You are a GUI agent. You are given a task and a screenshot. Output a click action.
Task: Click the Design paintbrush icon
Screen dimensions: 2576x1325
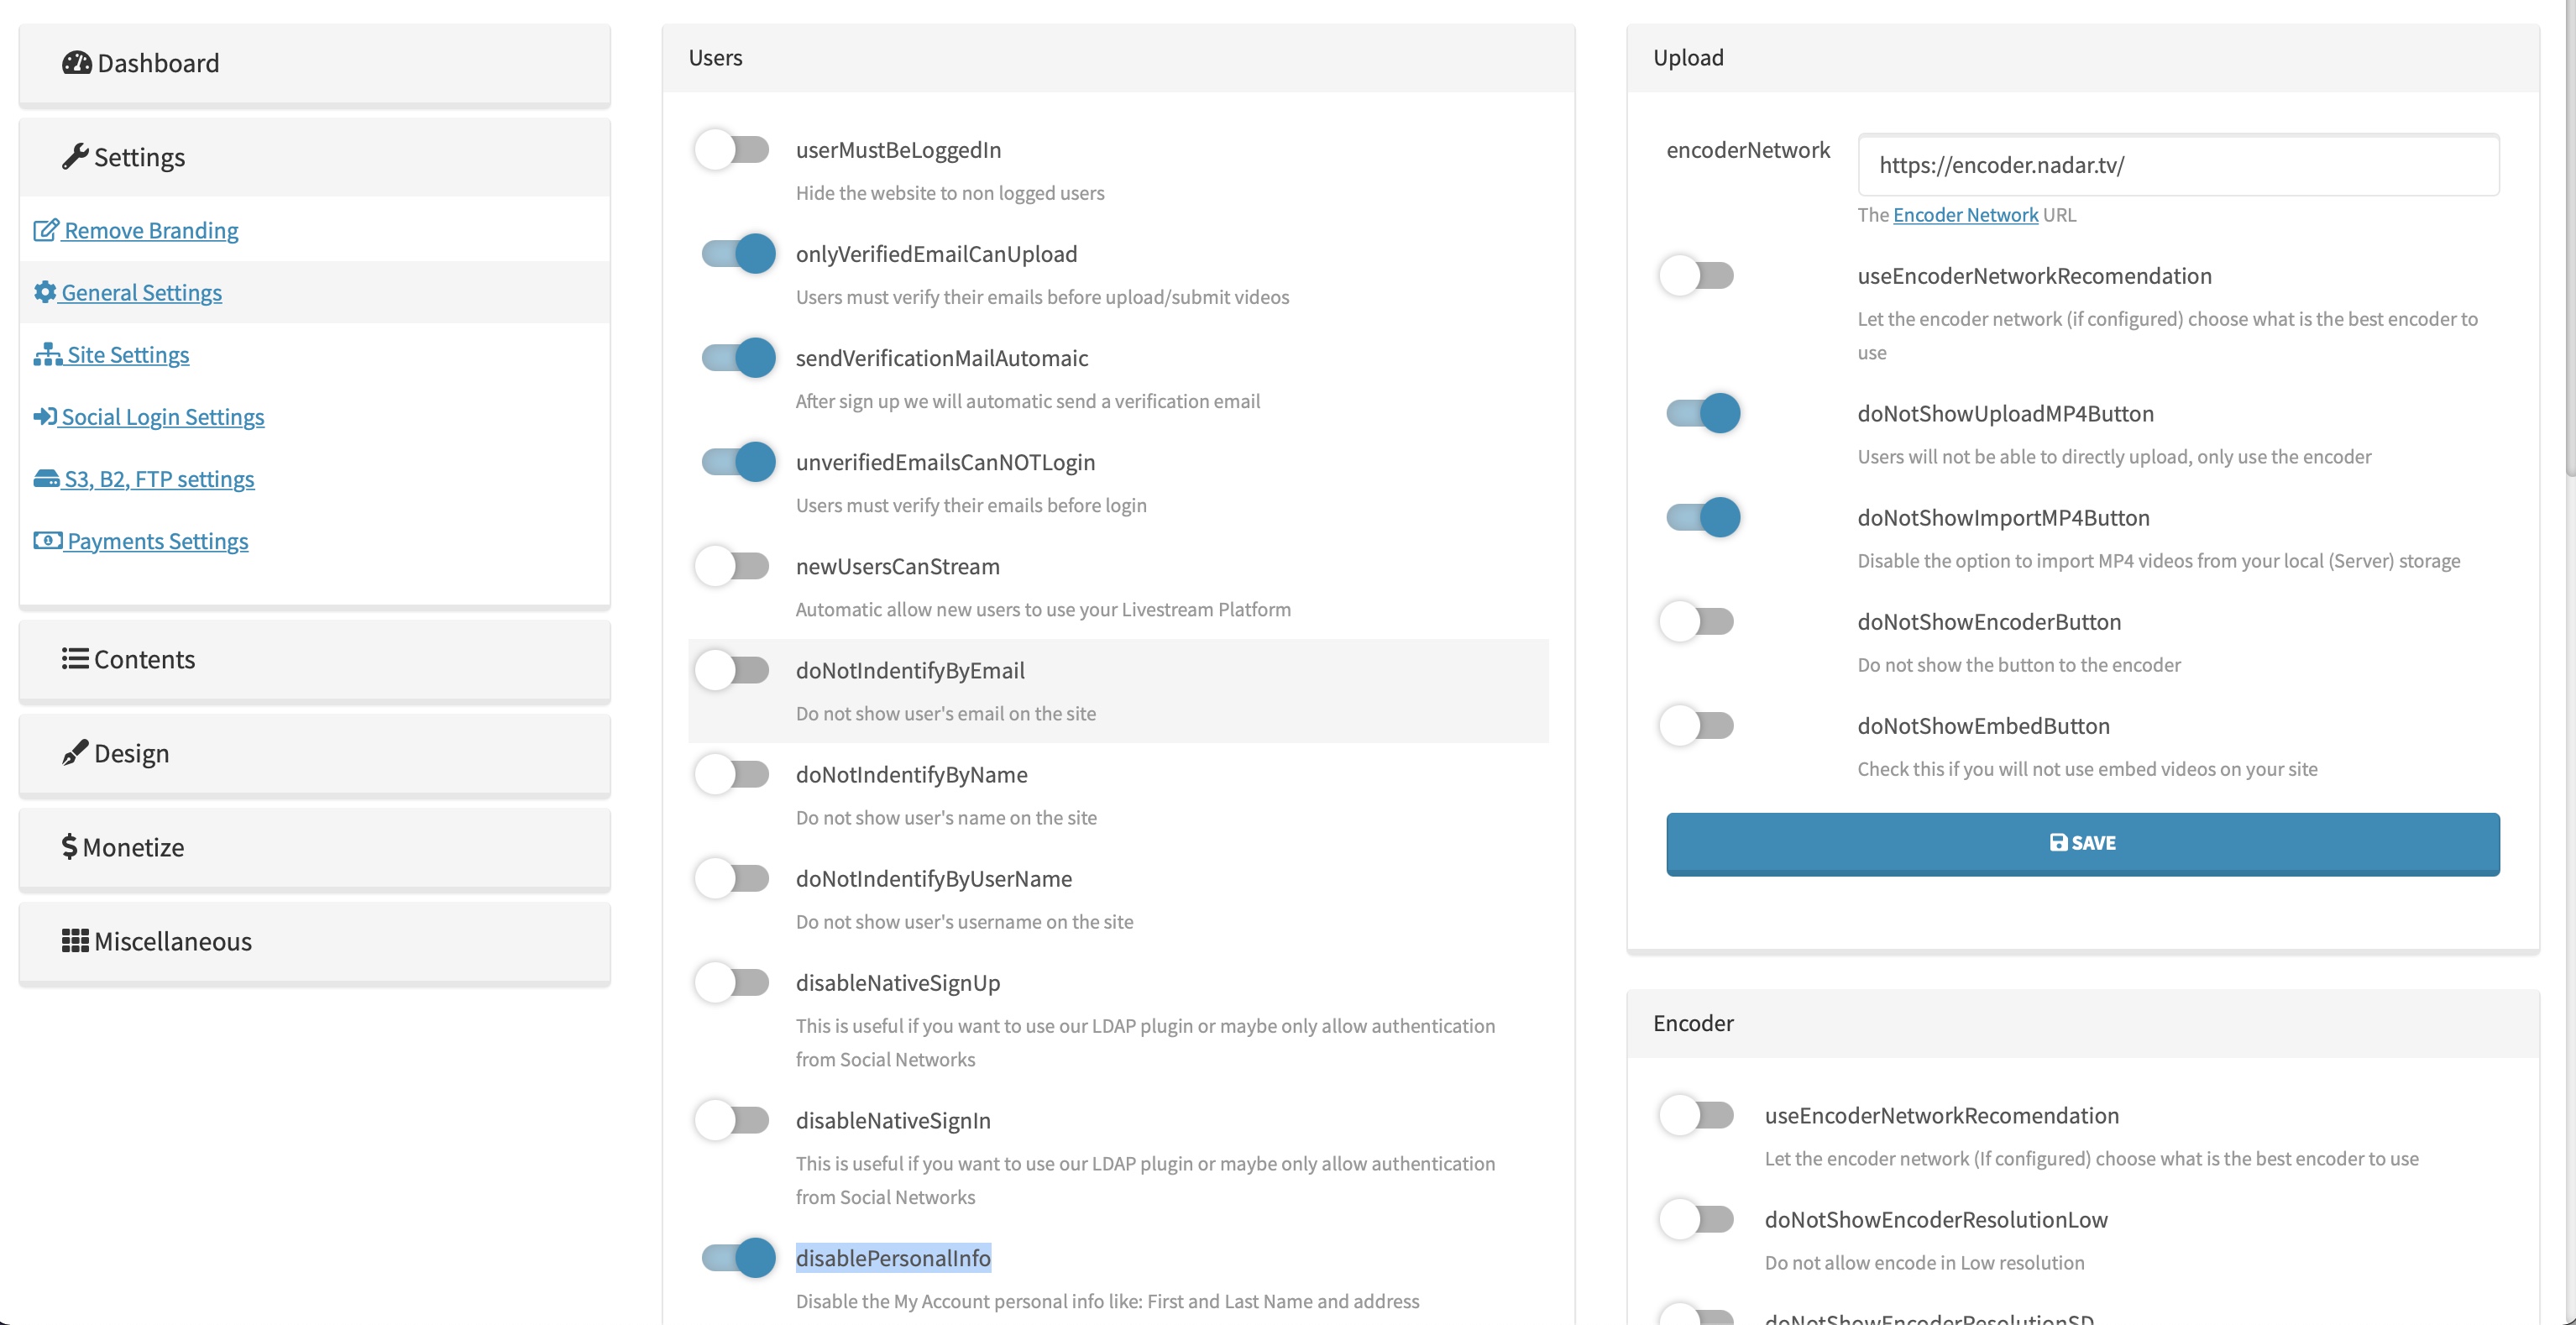tap(75, 753)
